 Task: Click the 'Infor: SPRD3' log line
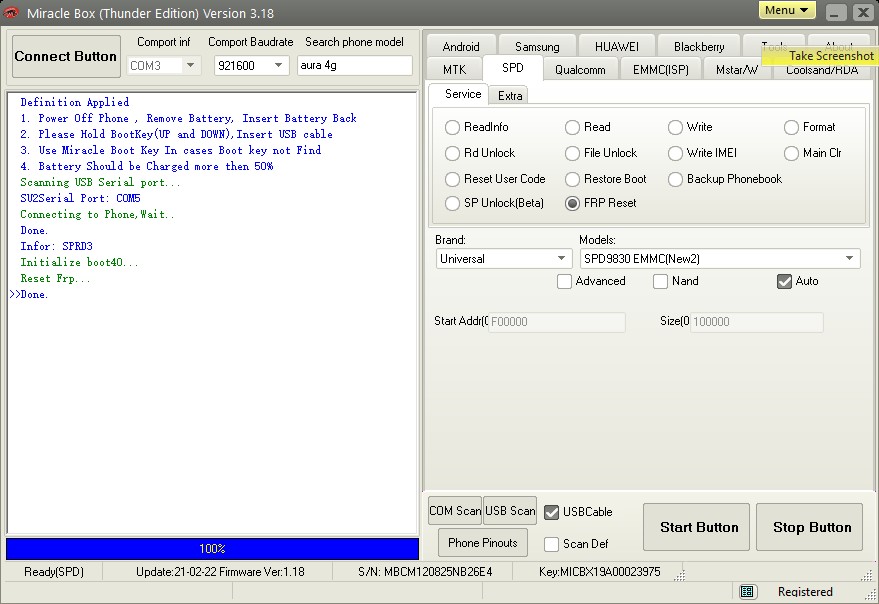[57, 247]
